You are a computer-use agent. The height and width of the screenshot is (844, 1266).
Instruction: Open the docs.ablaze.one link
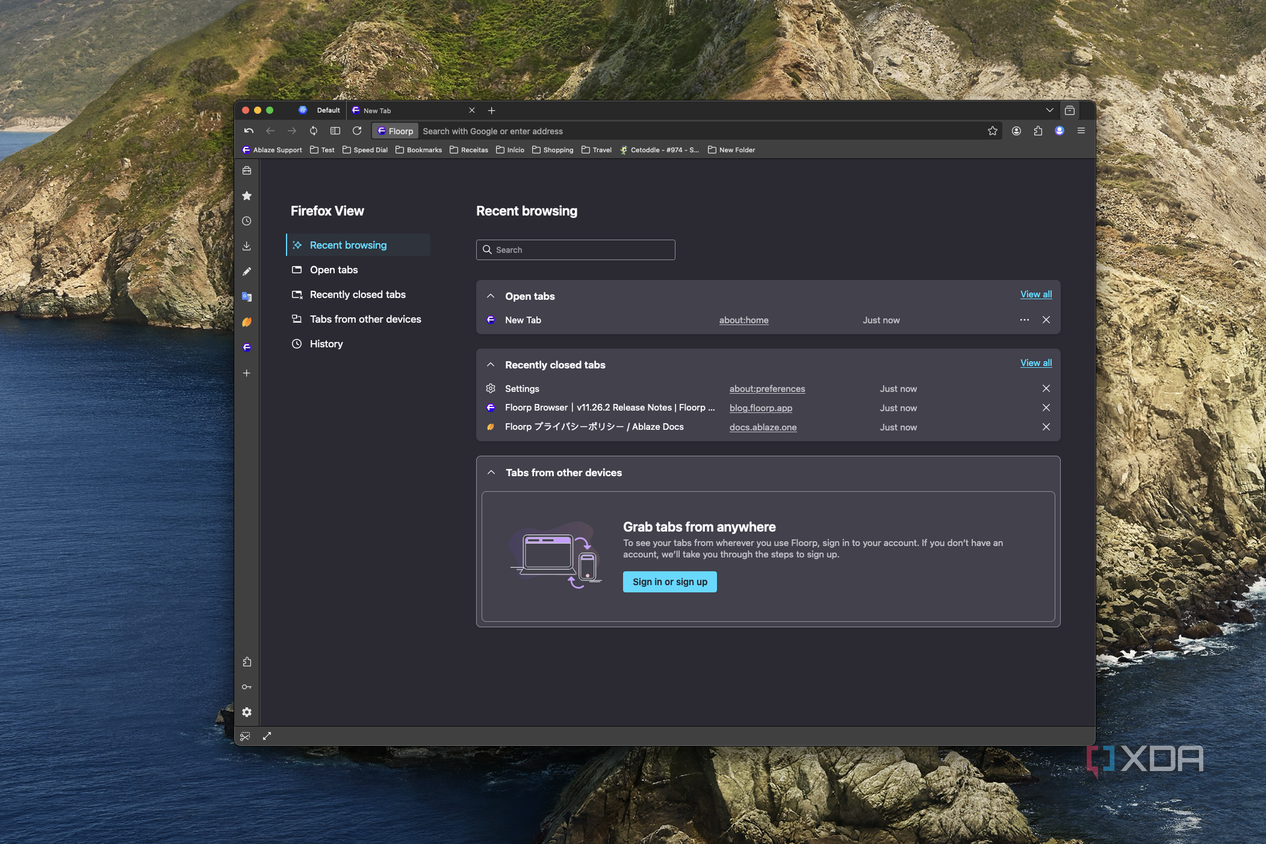(763, 427)
